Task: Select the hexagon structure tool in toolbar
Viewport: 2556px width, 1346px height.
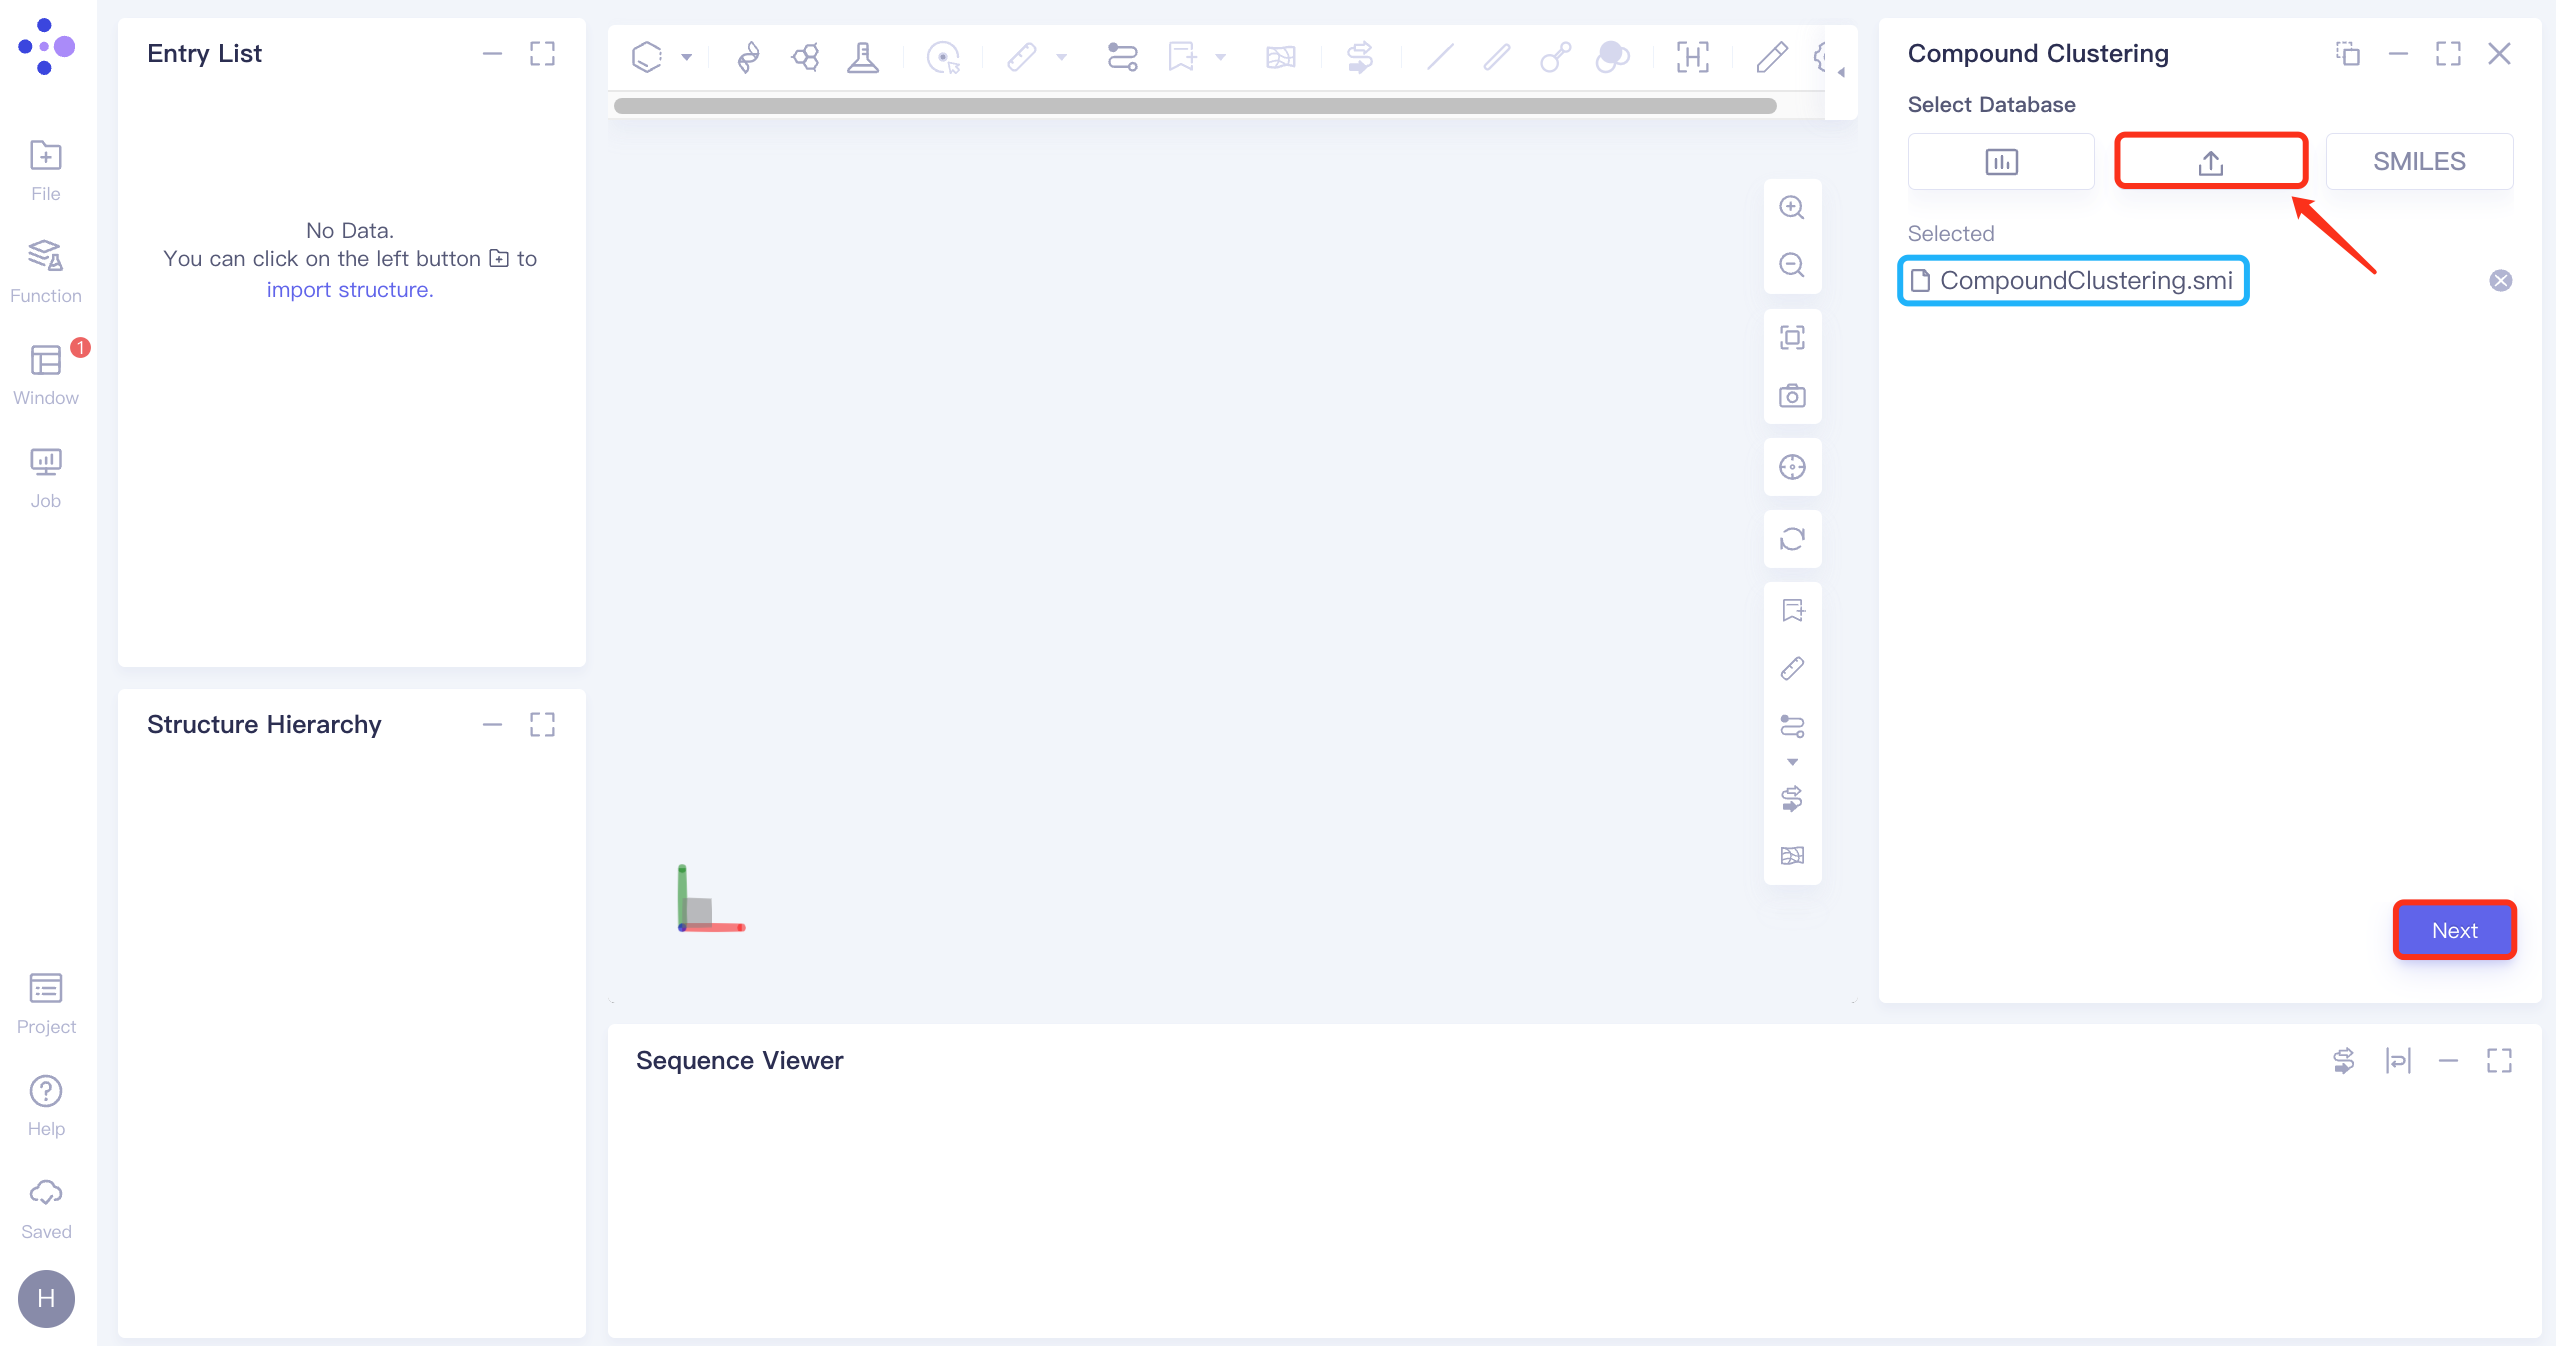Action: click(647, 57)
